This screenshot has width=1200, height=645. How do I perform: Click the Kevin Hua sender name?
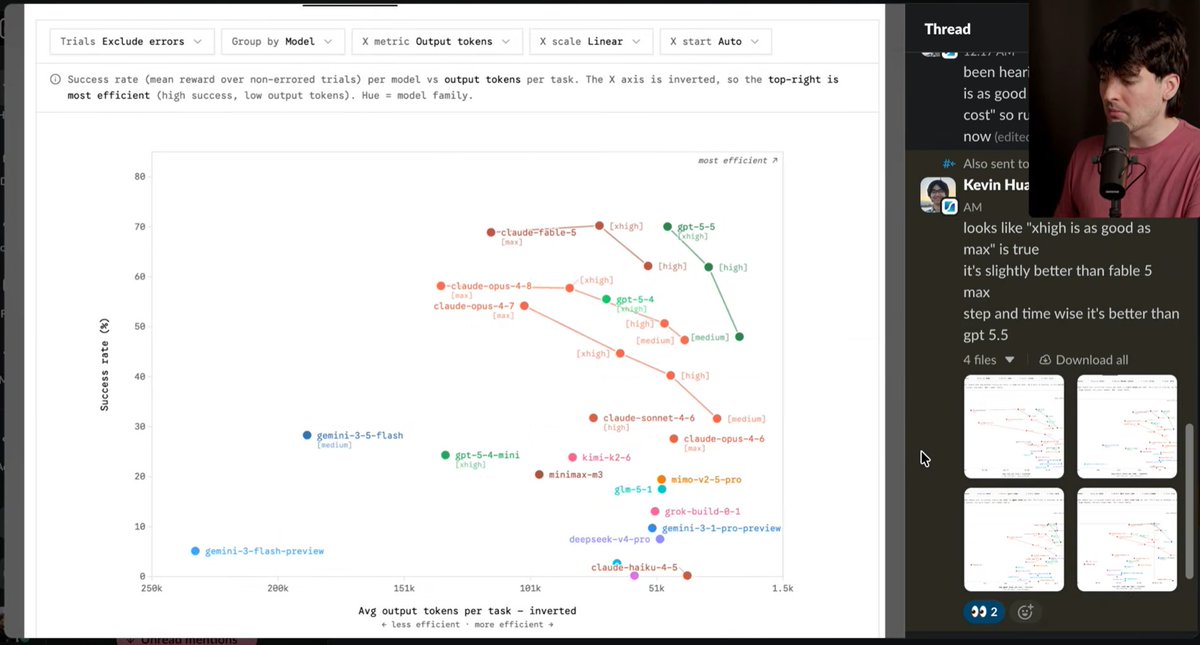995,185
